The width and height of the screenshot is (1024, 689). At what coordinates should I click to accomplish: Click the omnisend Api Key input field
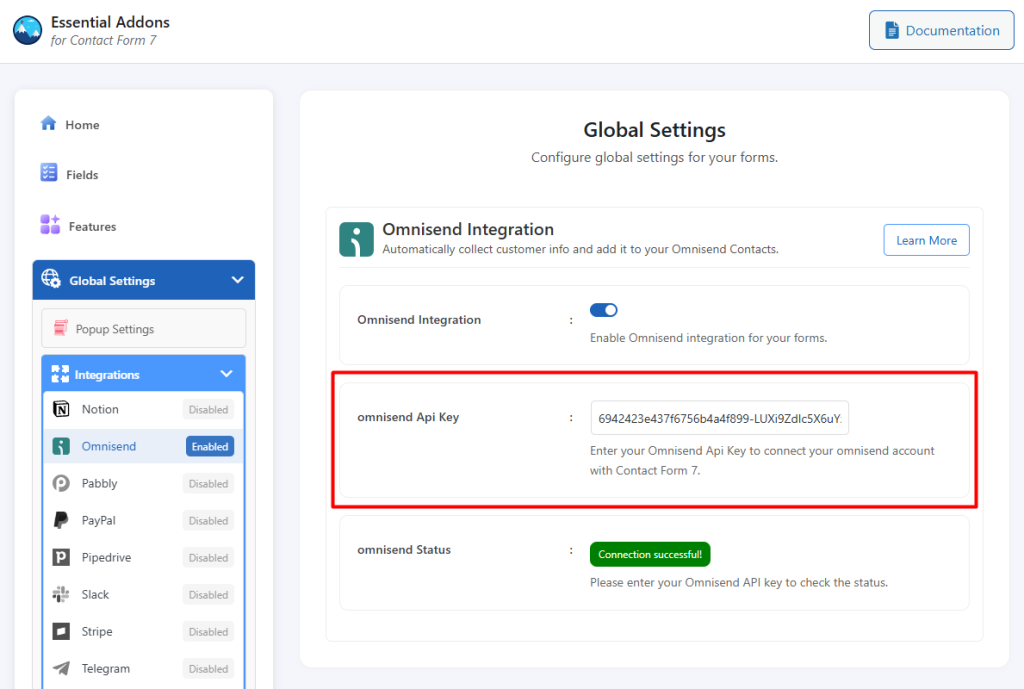tap(720, 418)
